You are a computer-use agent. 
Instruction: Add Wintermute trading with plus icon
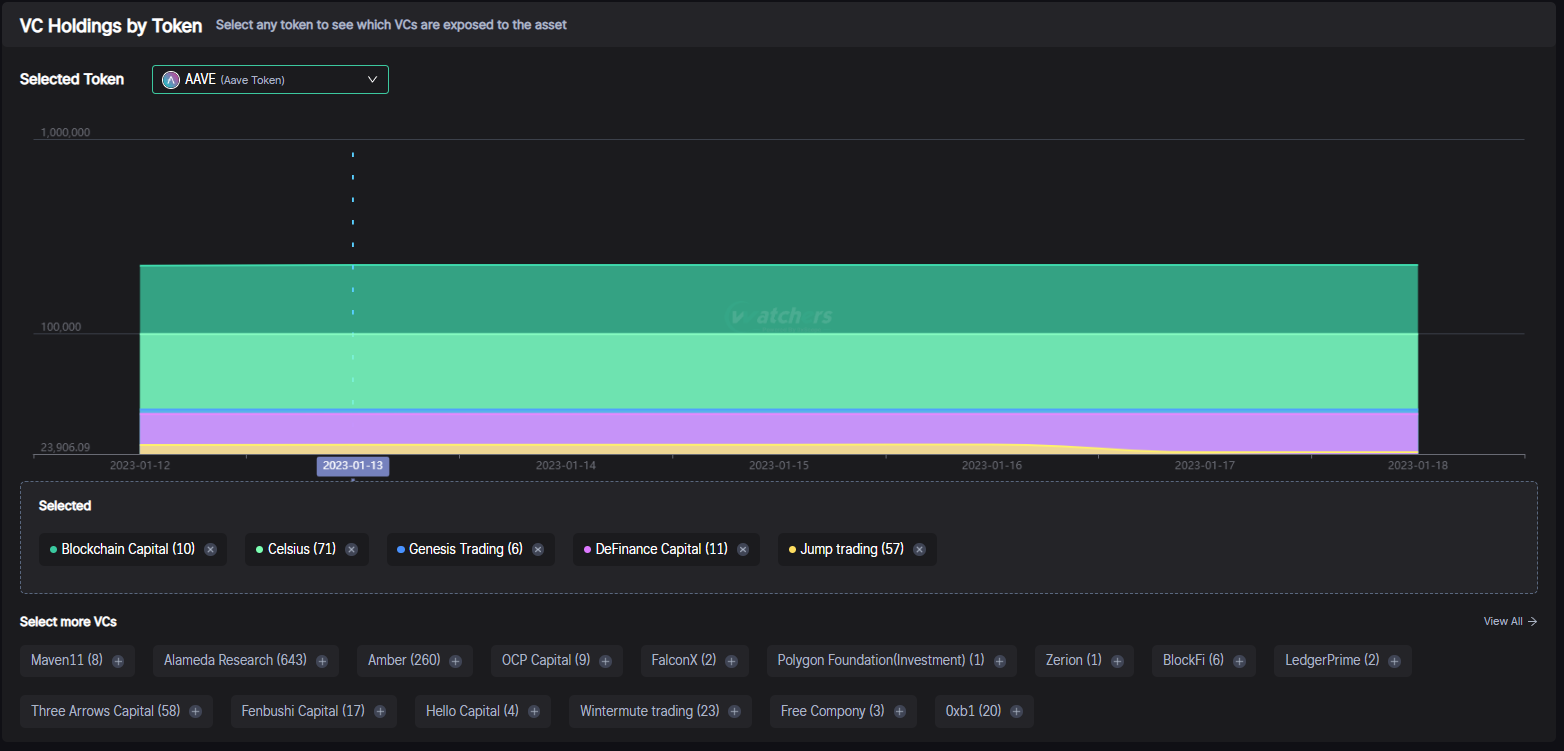pyautogui.click(x=734, y=712)
